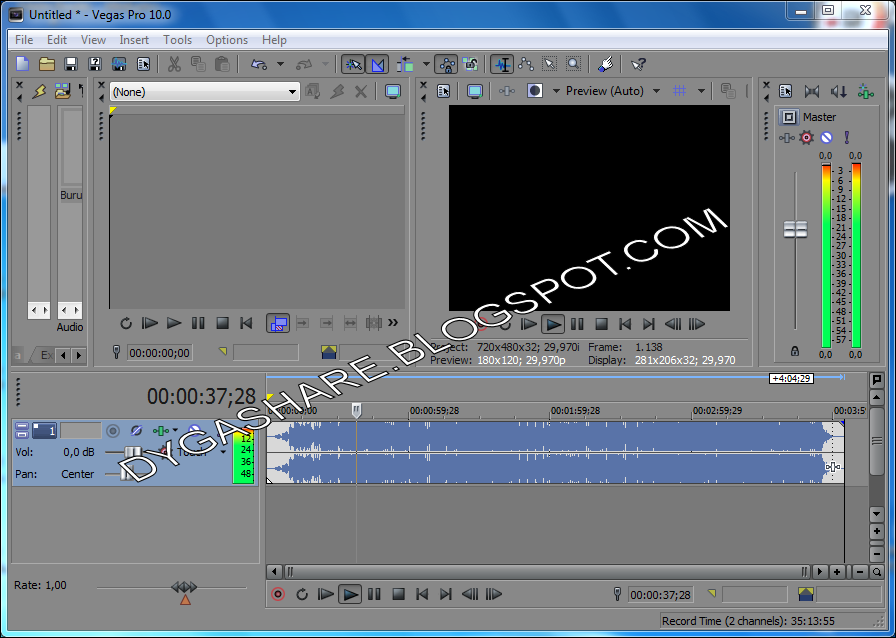This screenshot has height=638, width=896.
Task: Toggle Automatic Crossfades button
Action: click(x=377, y=64)
